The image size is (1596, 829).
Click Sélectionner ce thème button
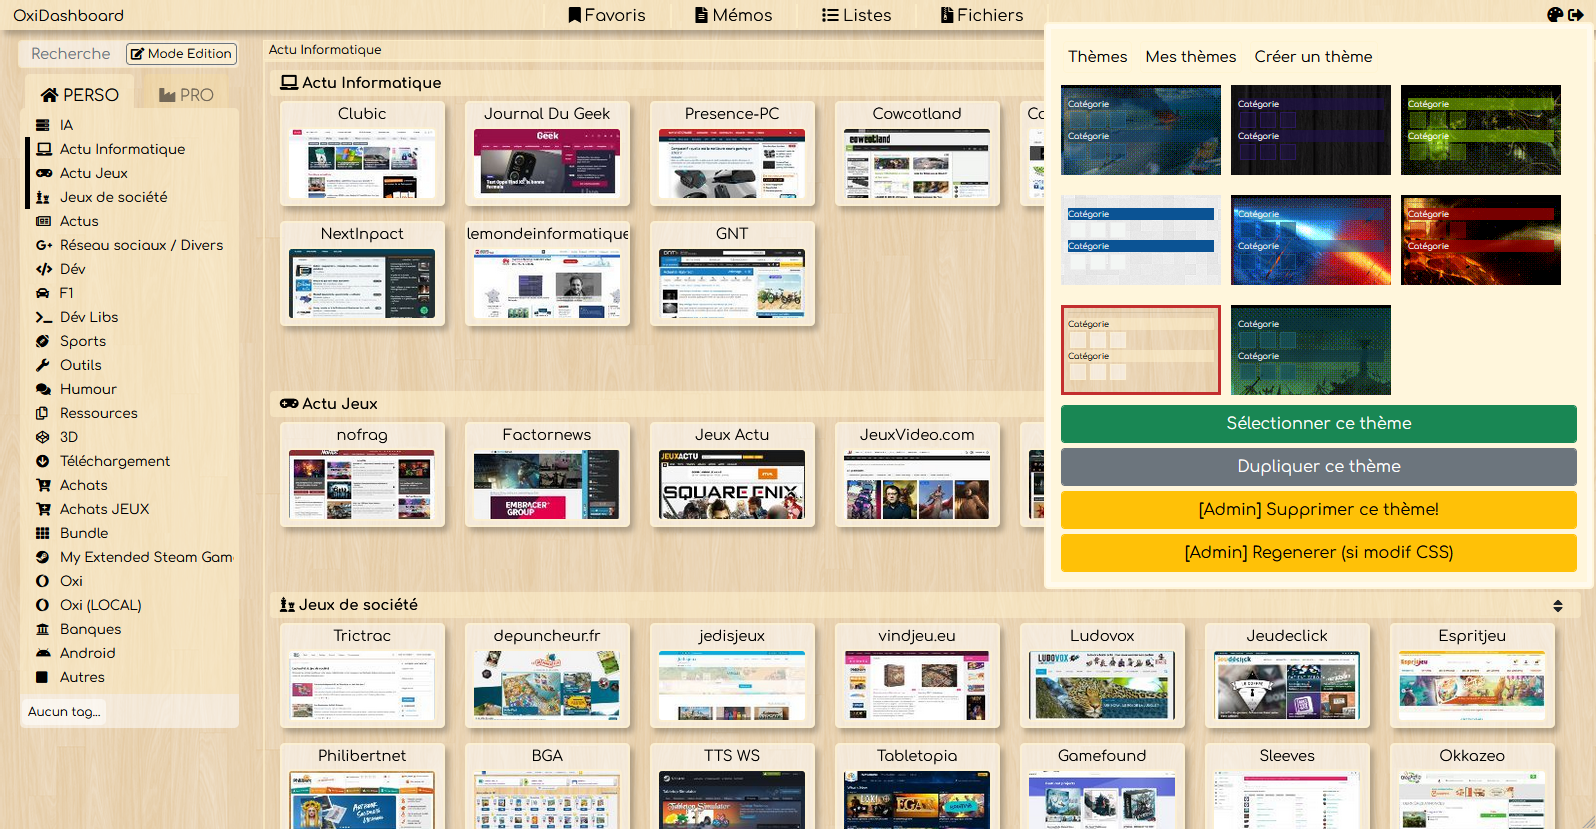(1318, 423)
